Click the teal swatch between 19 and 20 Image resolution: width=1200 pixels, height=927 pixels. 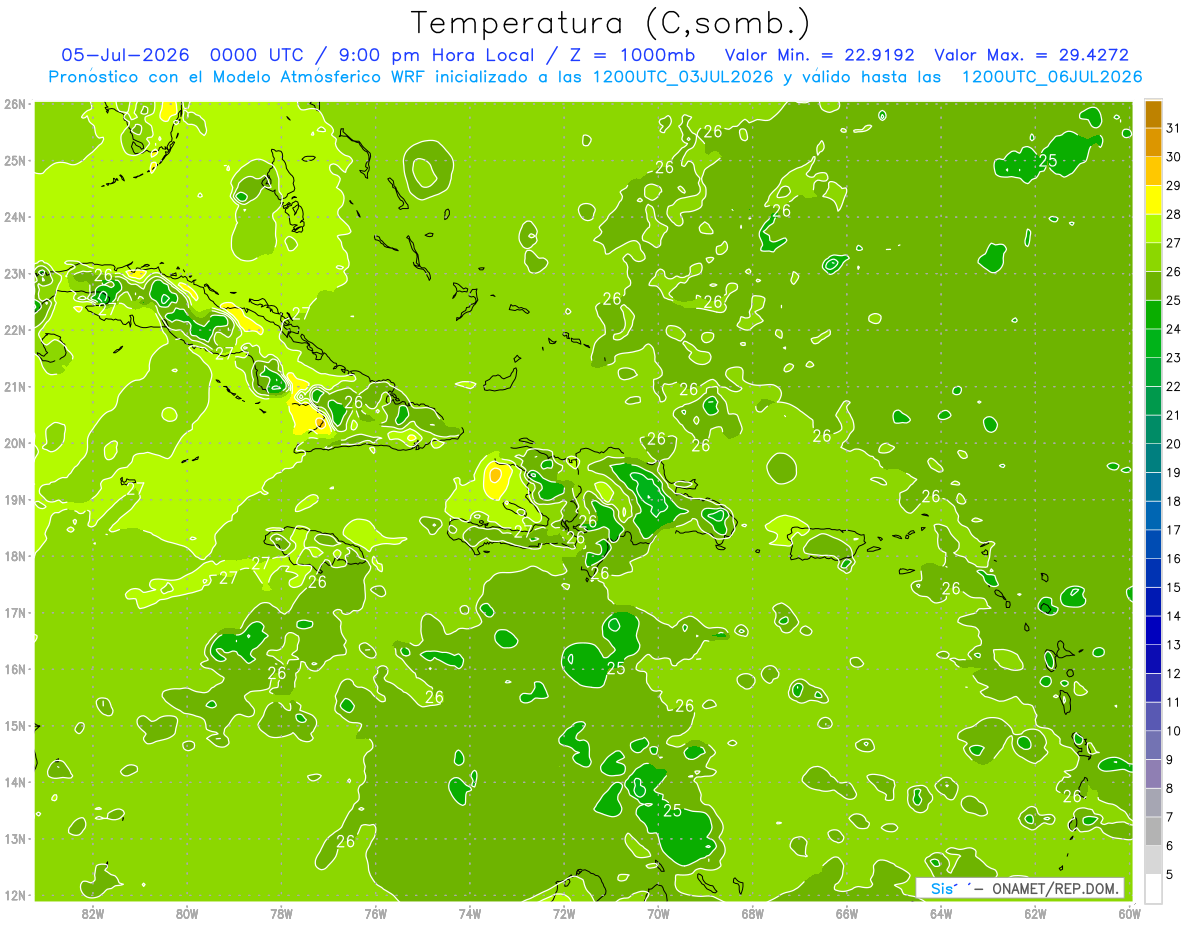(1153, 458)
